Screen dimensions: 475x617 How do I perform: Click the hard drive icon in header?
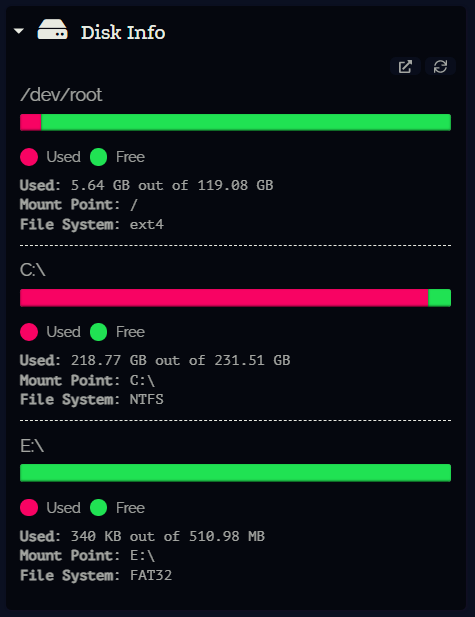pos(52,30)
